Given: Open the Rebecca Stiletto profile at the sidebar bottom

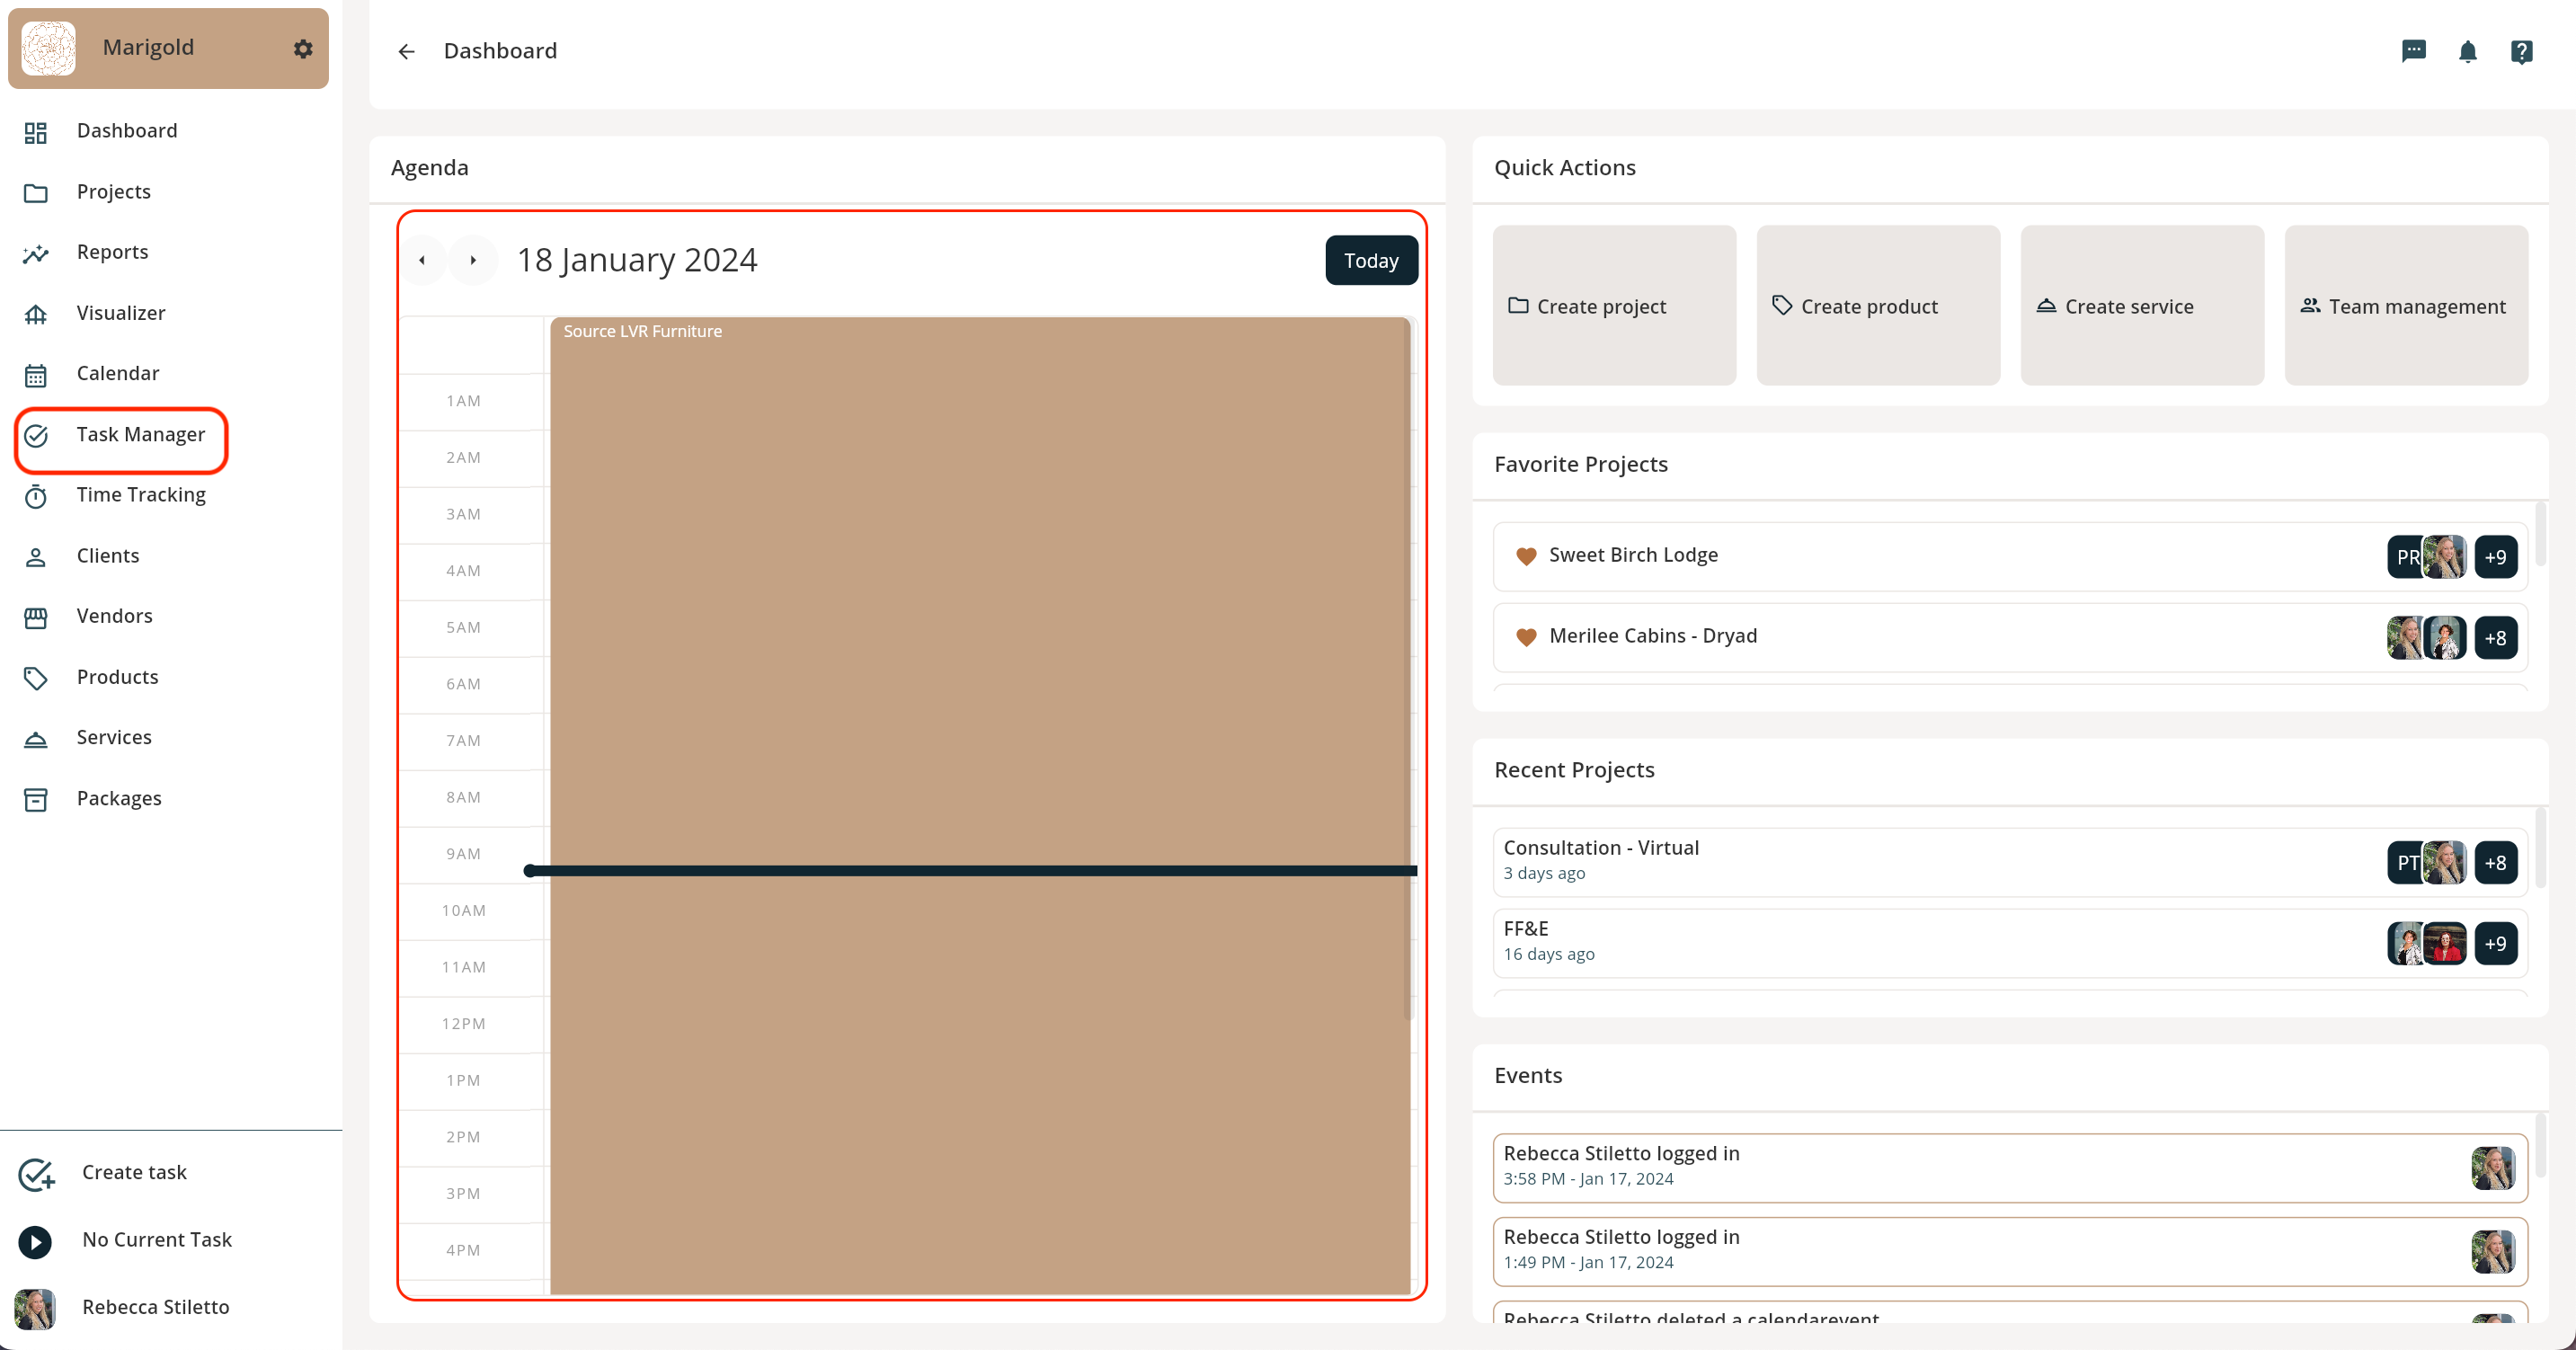Looking at the screenshot, I should [x=123, y=1308].
